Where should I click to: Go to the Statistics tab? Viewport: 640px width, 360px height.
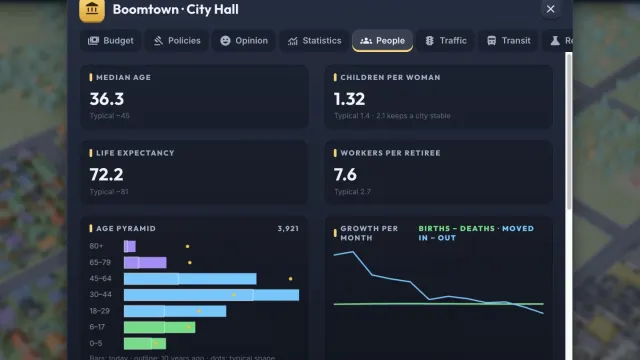(x=314, y=41)
